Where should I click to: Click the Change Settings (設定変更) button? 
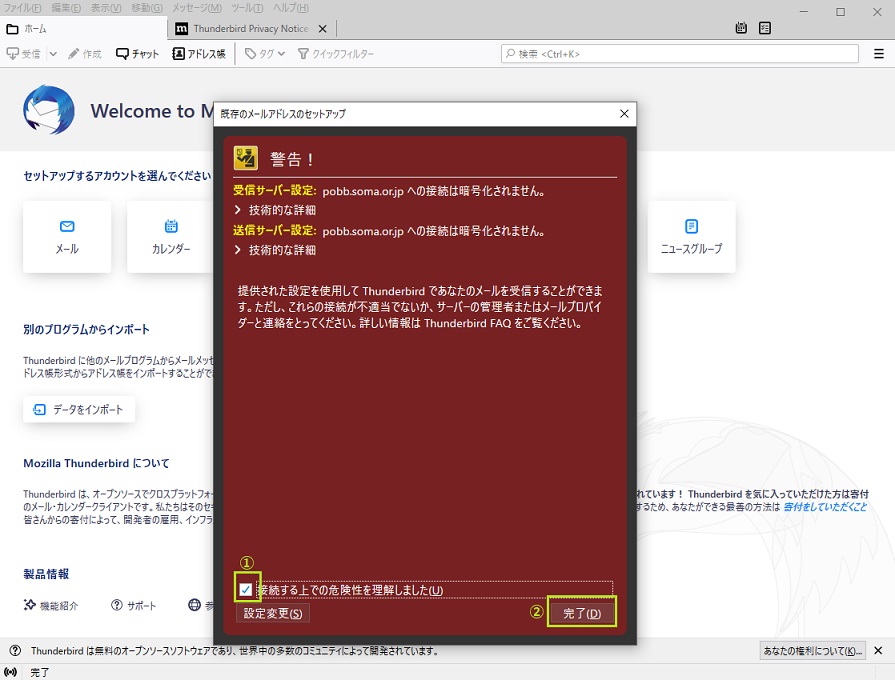click(x=273, y=613)
